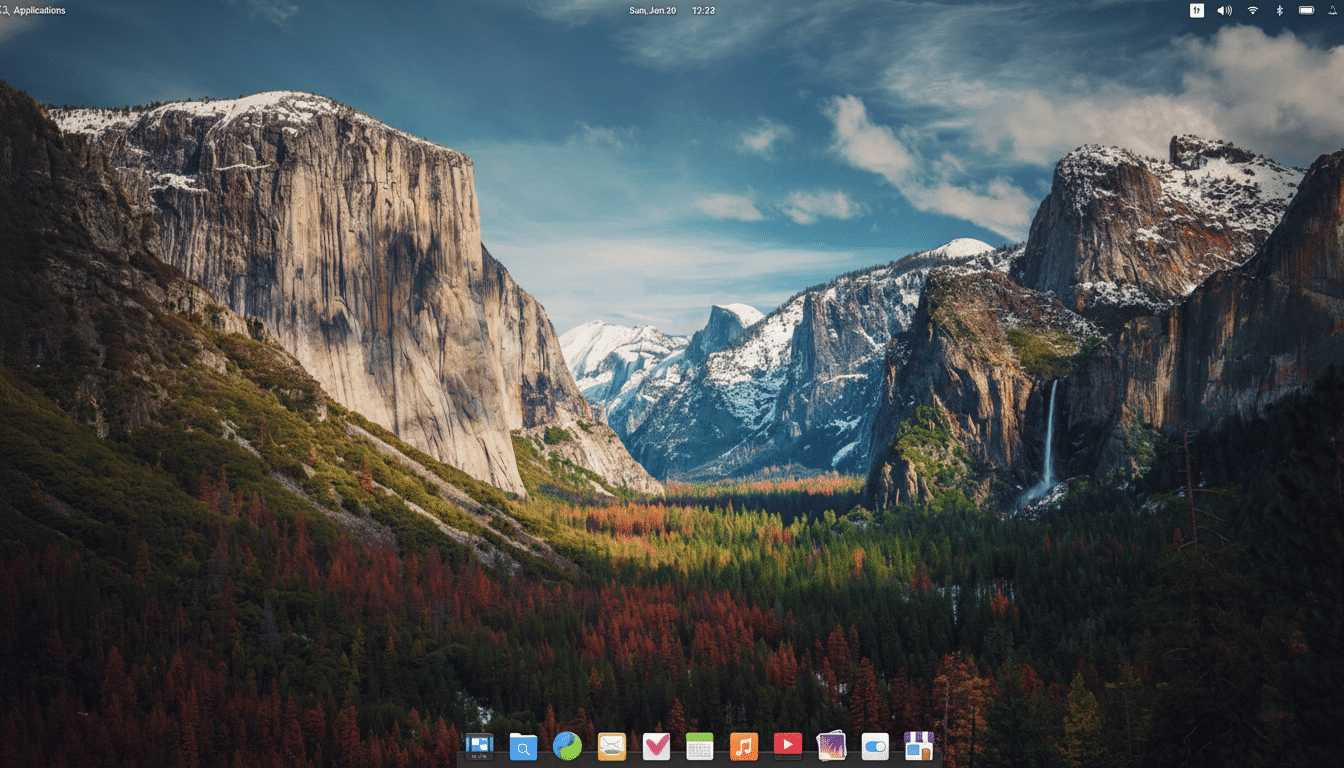Open the multitasking view icon
The image size is (1344, 768).
pos(480,746)
